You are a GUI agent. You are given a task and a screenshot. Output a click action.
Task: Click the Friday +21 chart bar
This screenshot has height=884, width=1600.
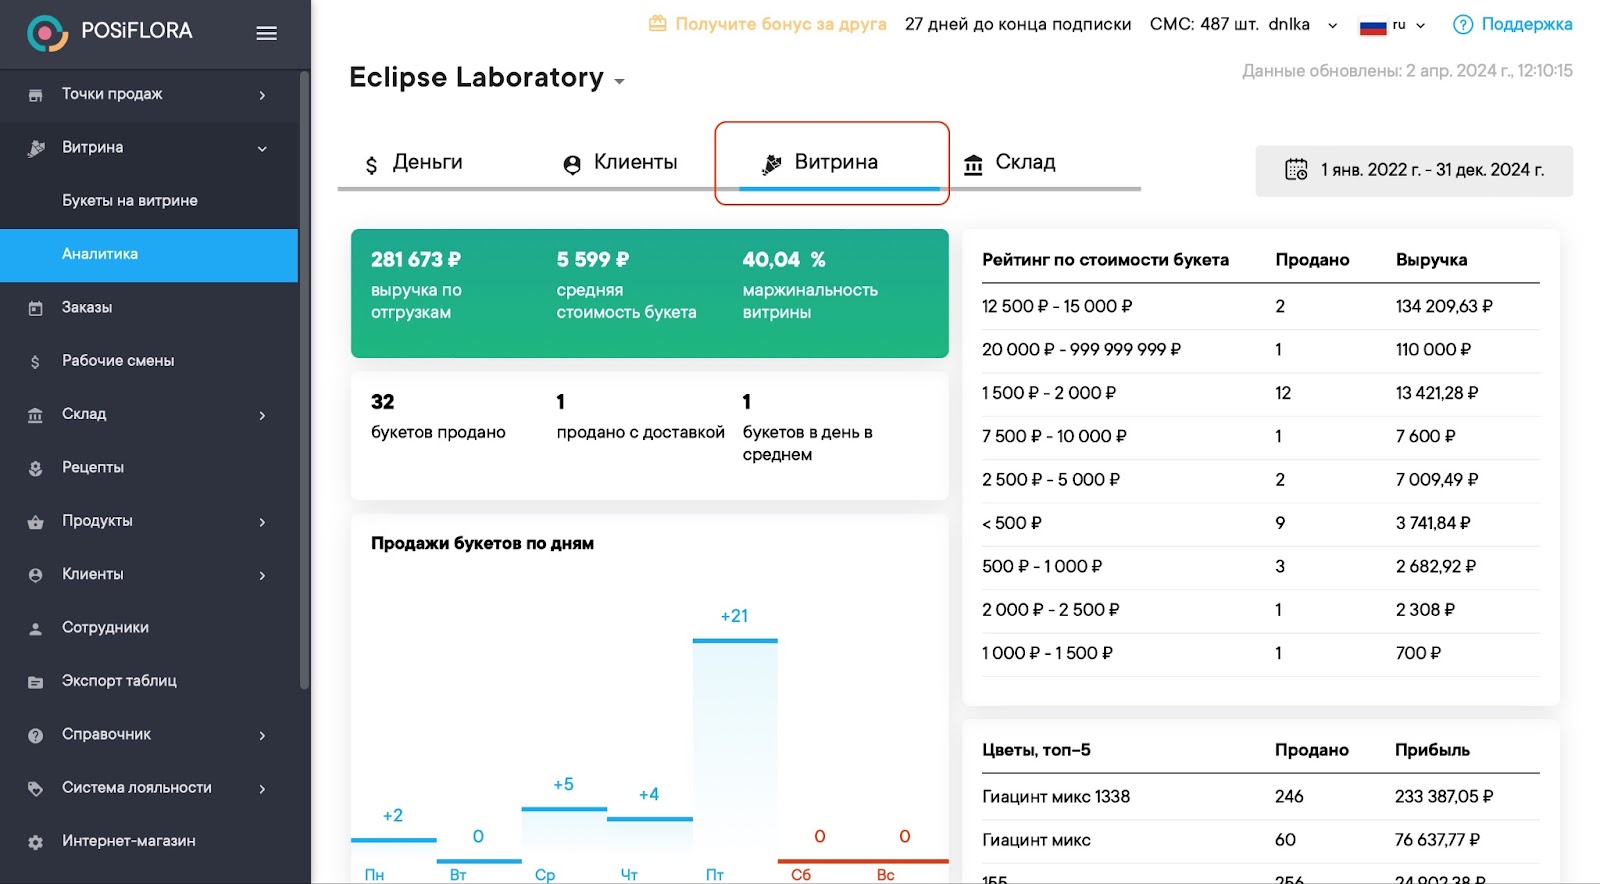(735, 749)
